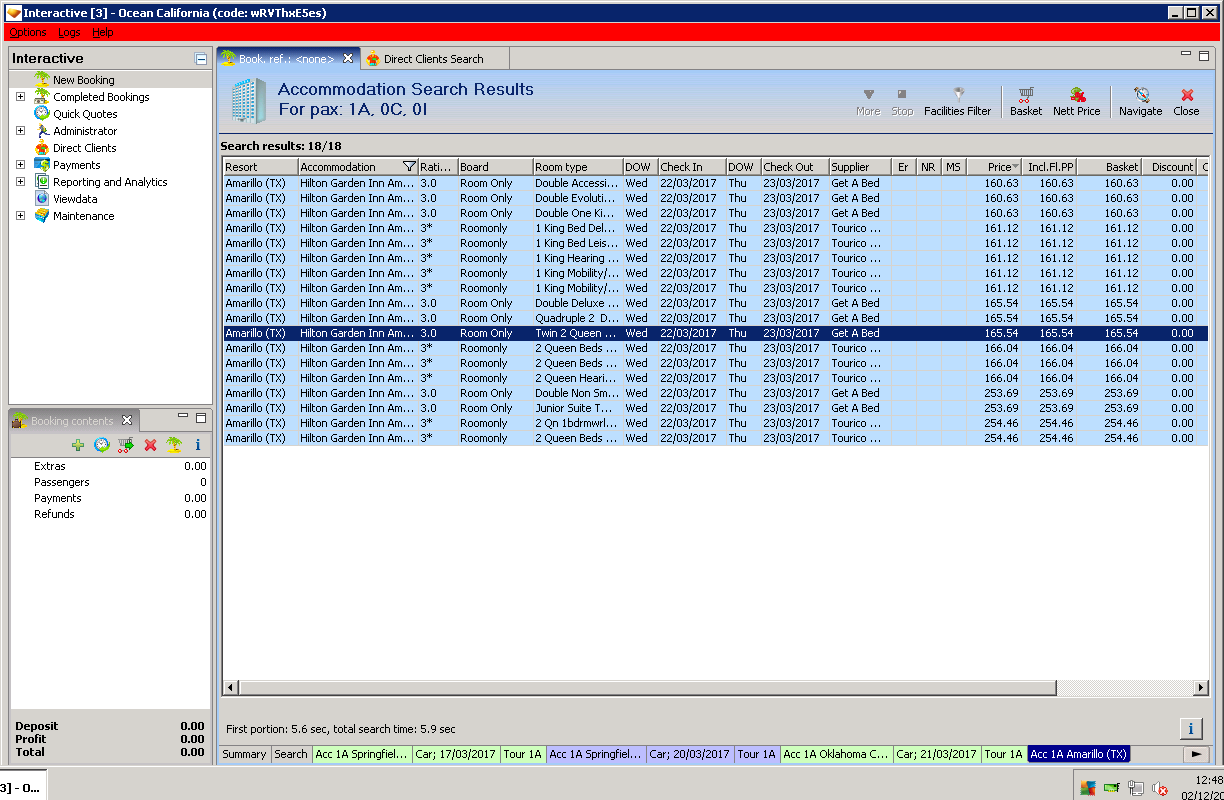Image resolution: width=1224 pixels, height=800 pixels.
Task: Expand the Administrator tree node
Action: (20, 131)
